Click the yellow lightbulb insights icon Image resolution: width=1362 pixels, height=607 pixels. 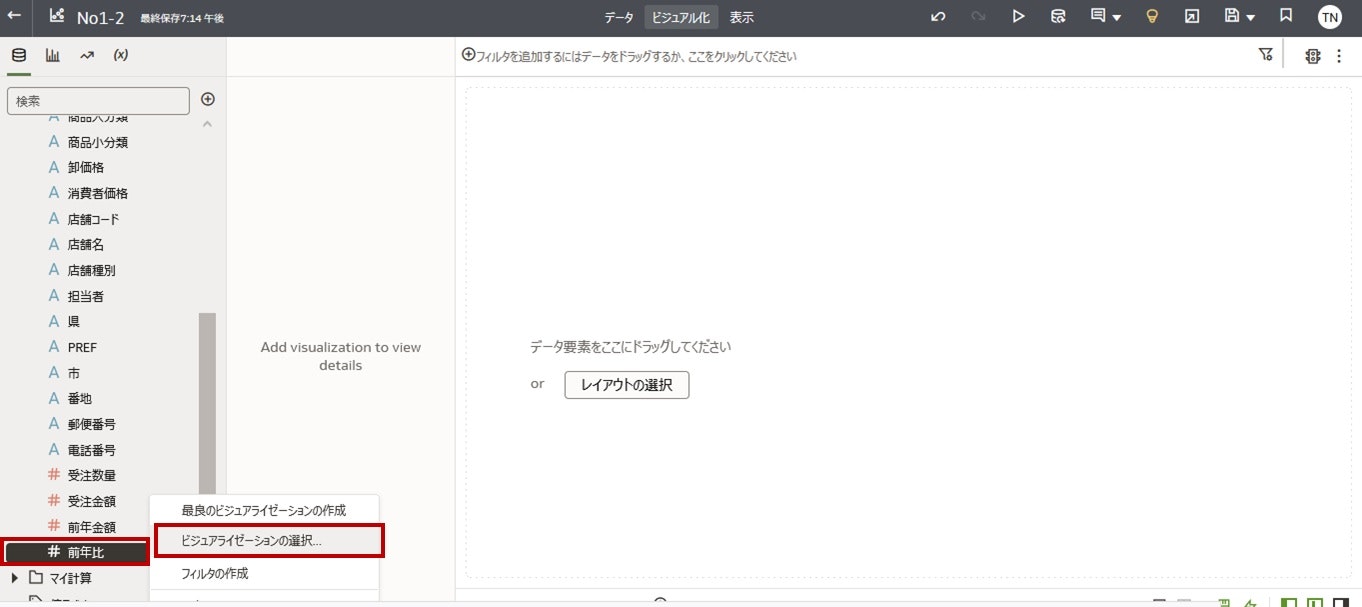1152,16
